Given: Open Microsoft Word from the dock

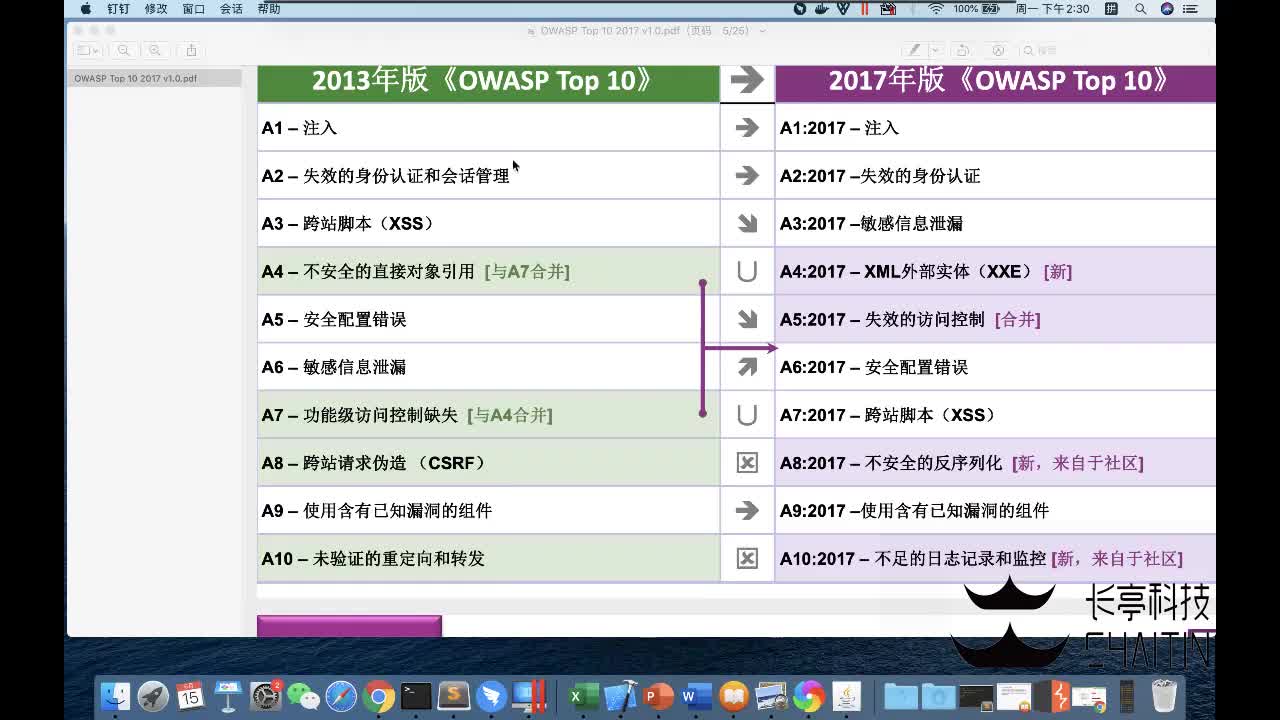Looking at the screenshot, I should point(696,696).
